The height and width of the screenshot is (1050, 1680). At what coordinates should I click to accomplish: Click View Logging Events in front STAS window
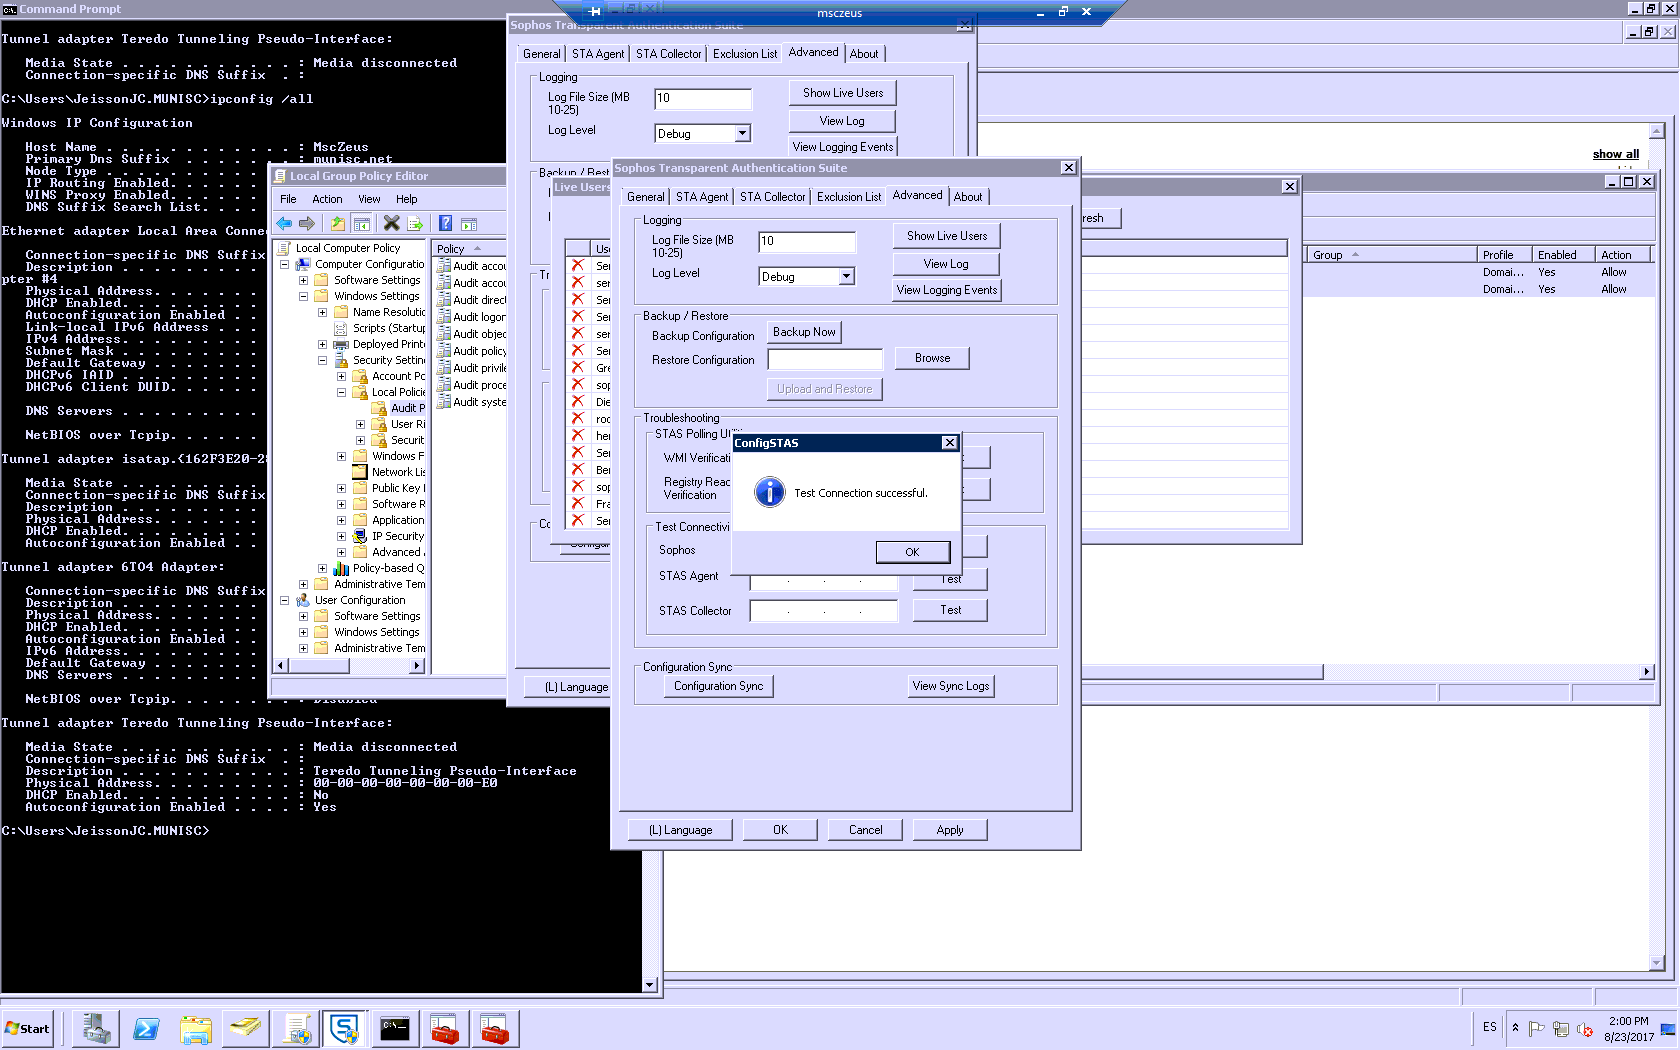point(946,290)
